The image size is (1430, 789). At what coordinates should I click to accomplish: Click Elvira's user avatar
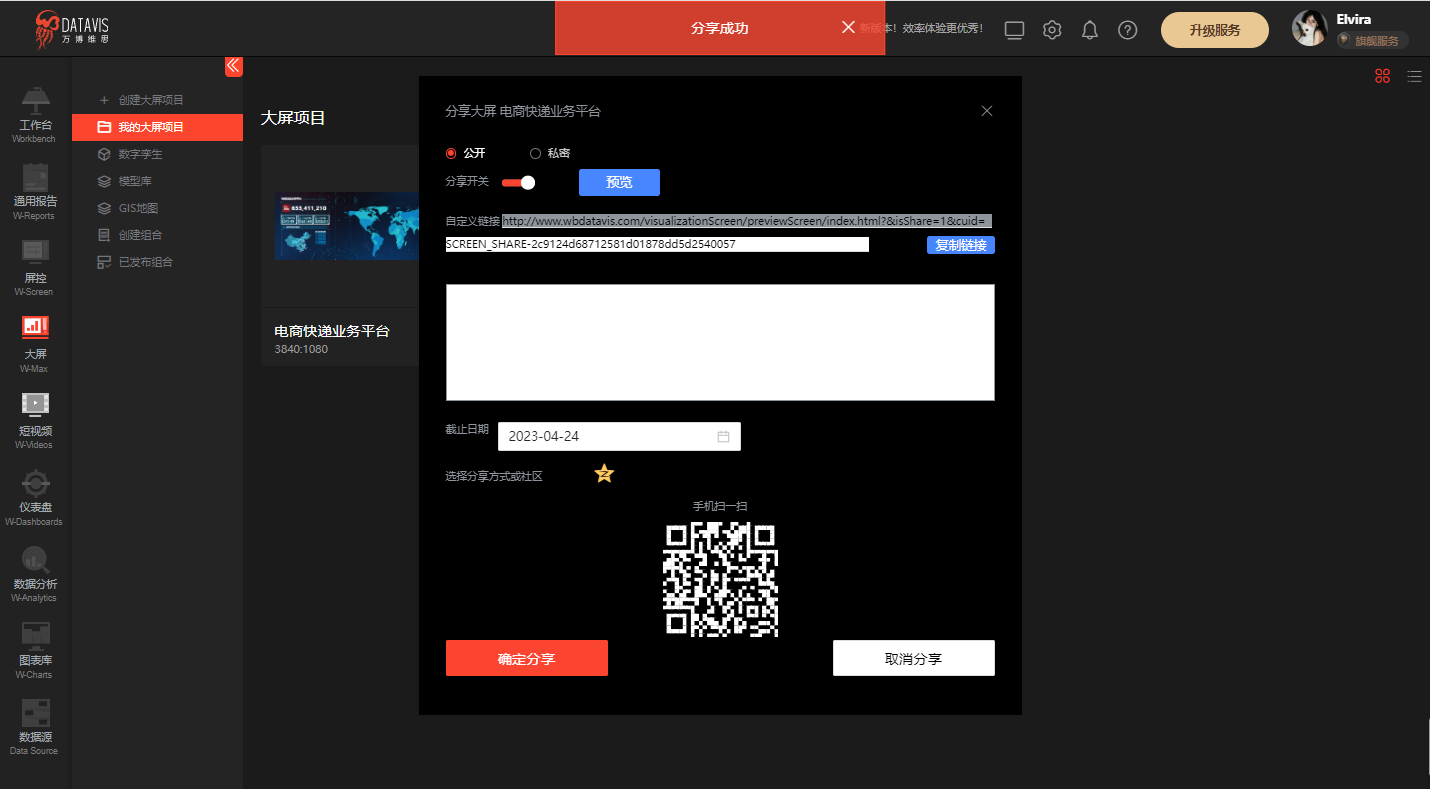[1309, 29]
